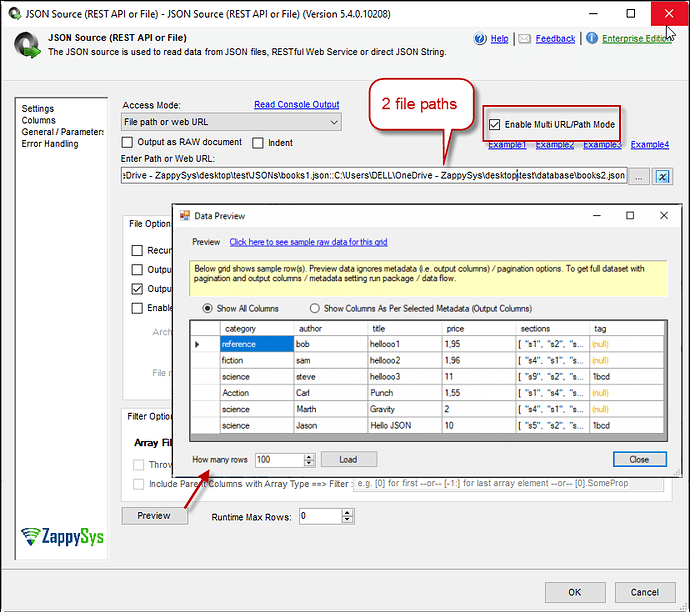690x612 pixels.
Task: Increase the How many rows spinner value
Action: [x=309, y=456]
